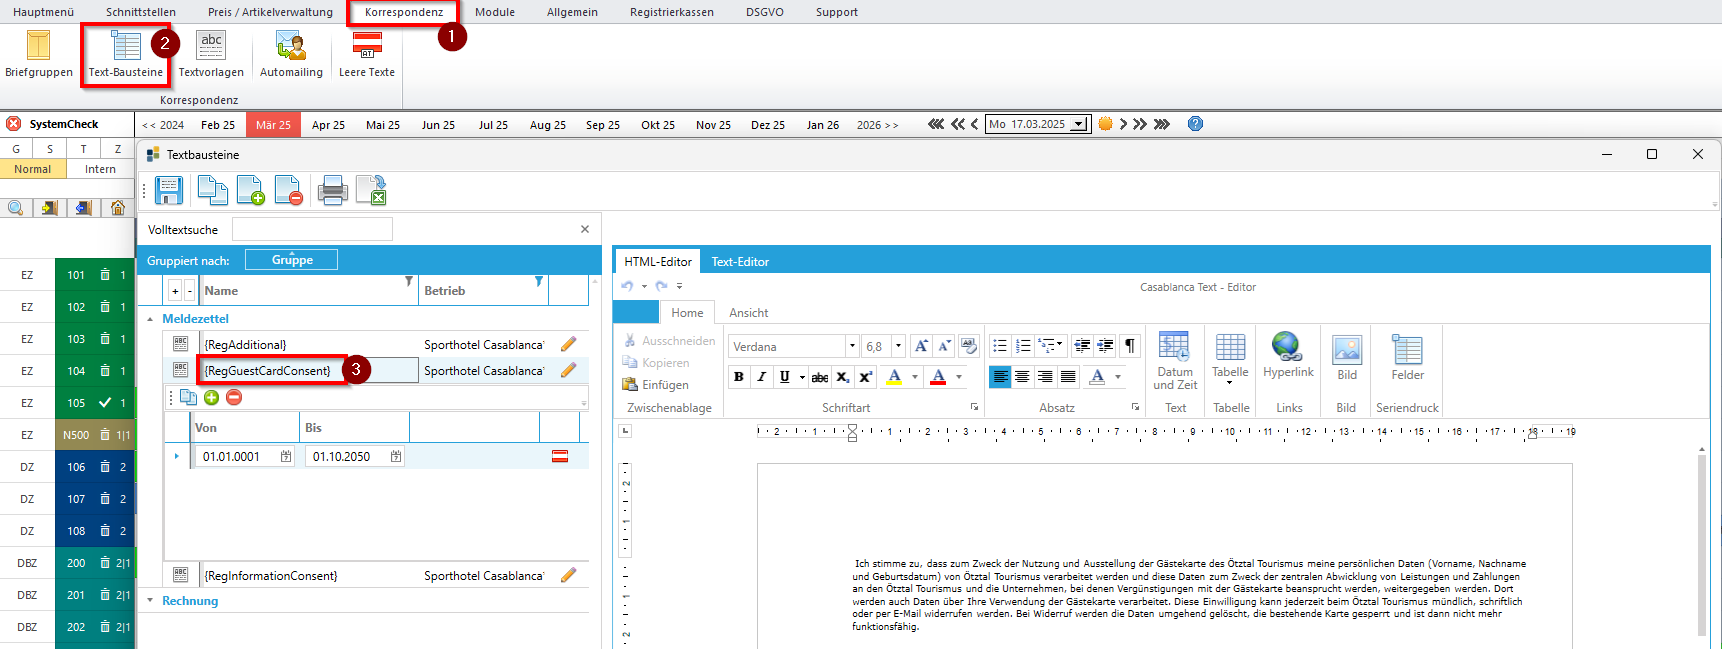Clear formatting with the eraser icon

pos(968,346)
